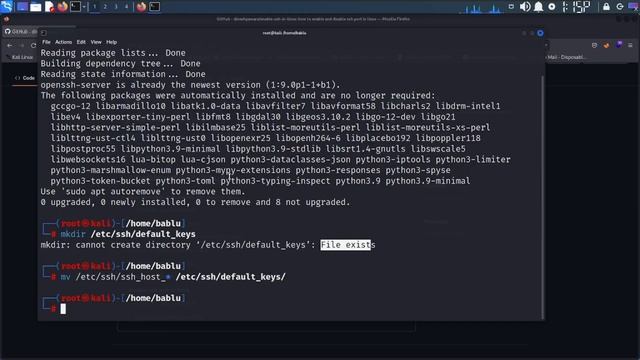Switch to workspace 3

(116, 7)
